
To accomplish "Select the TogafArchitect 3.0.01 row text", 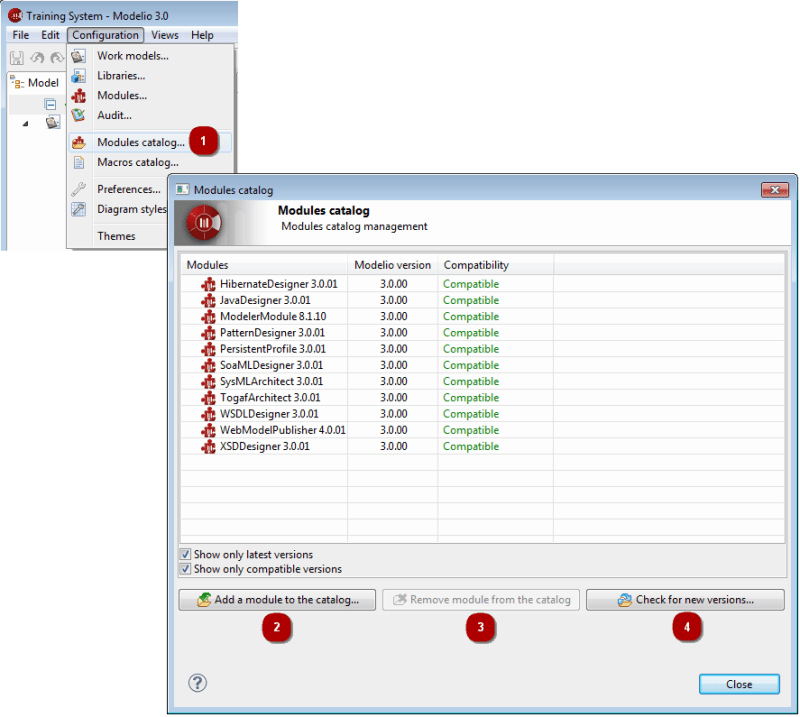I will tap(270, 398).
